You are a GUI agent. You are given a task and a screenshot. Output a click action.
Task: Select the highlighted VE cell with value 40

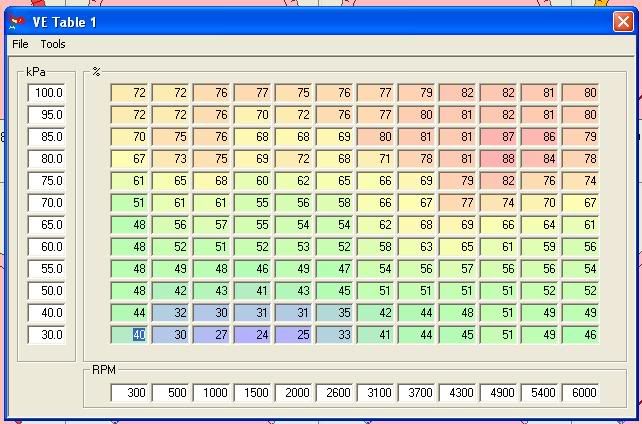130,335
